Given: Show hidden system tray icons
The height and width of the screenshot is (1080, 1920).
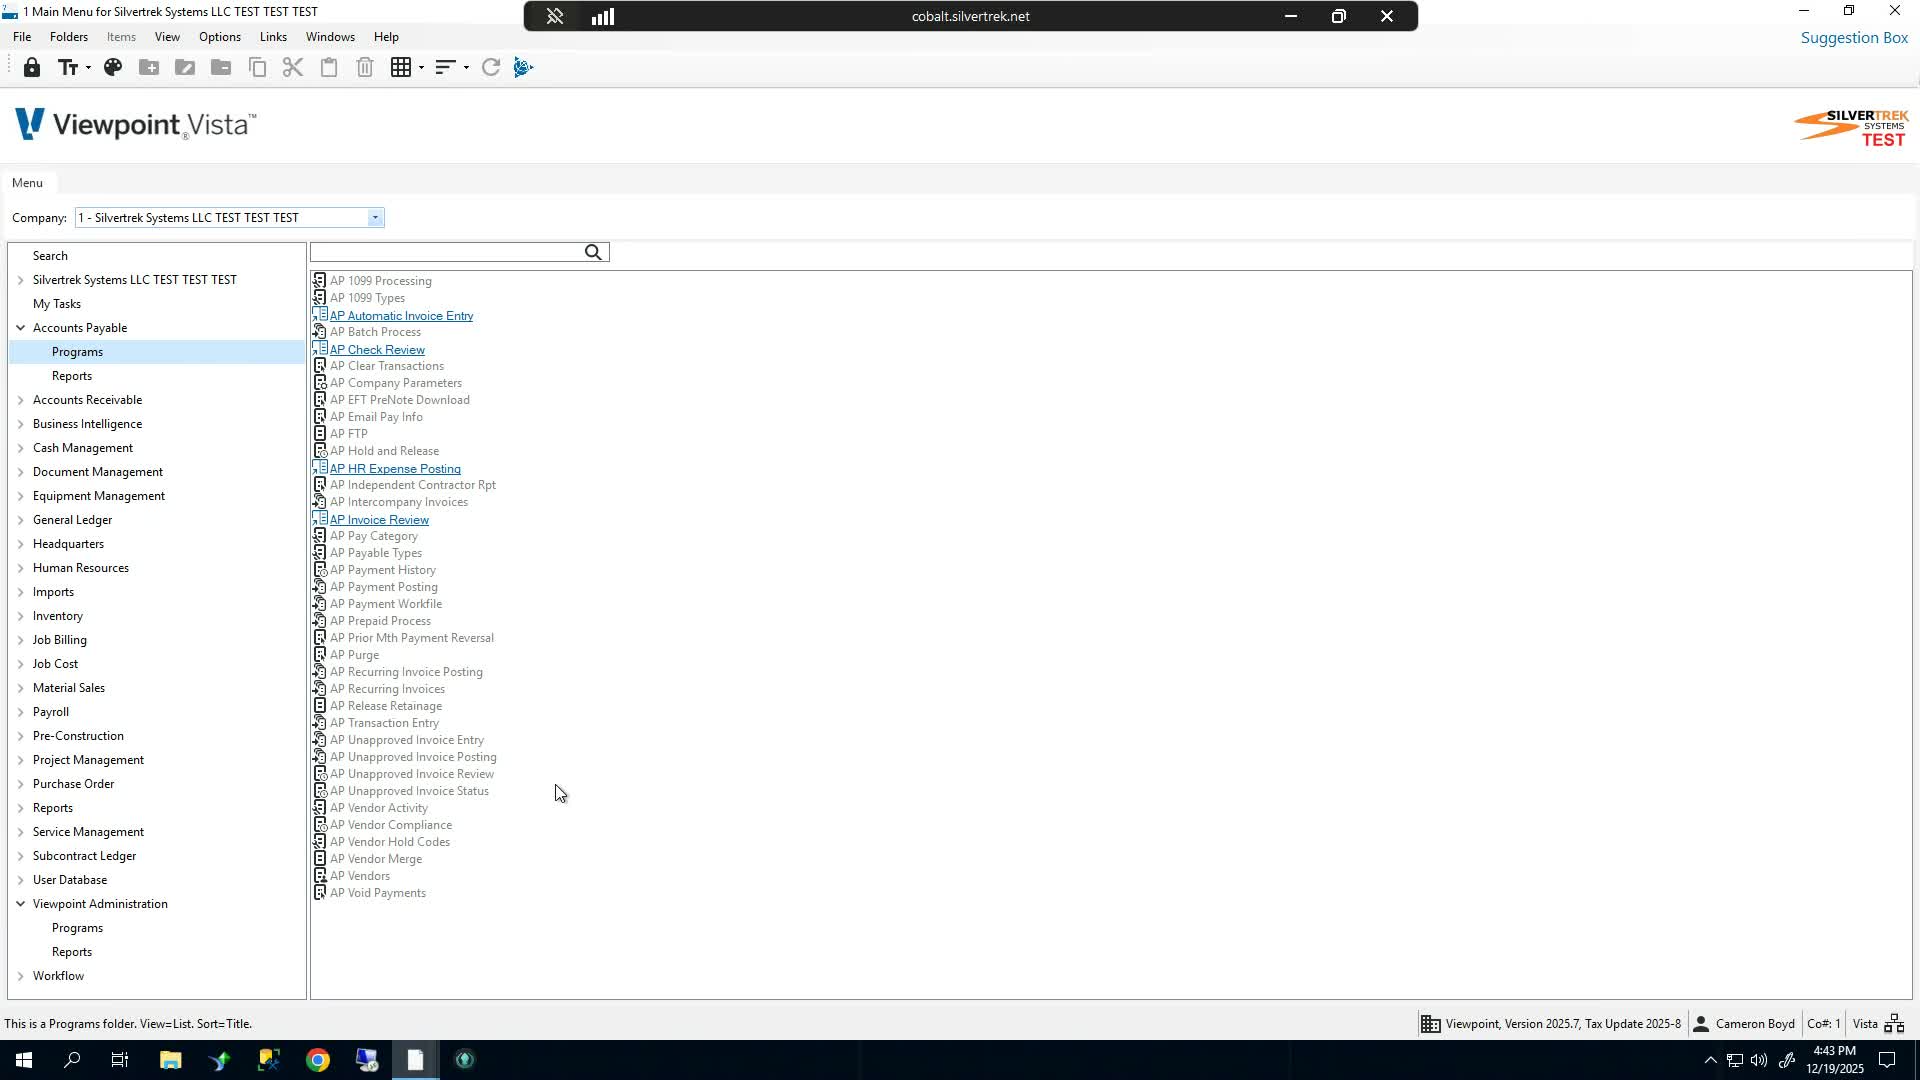Looking at the screenshot, I should tap(1710, 1060).
